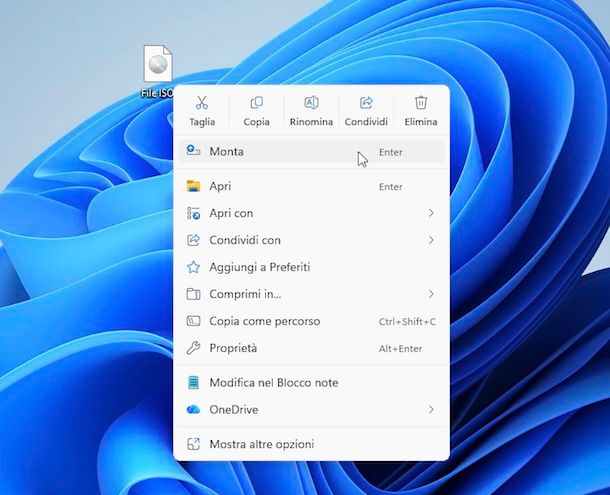Click the Apri con icon
This screenshot has width=610, height=495.
point(193,213)
